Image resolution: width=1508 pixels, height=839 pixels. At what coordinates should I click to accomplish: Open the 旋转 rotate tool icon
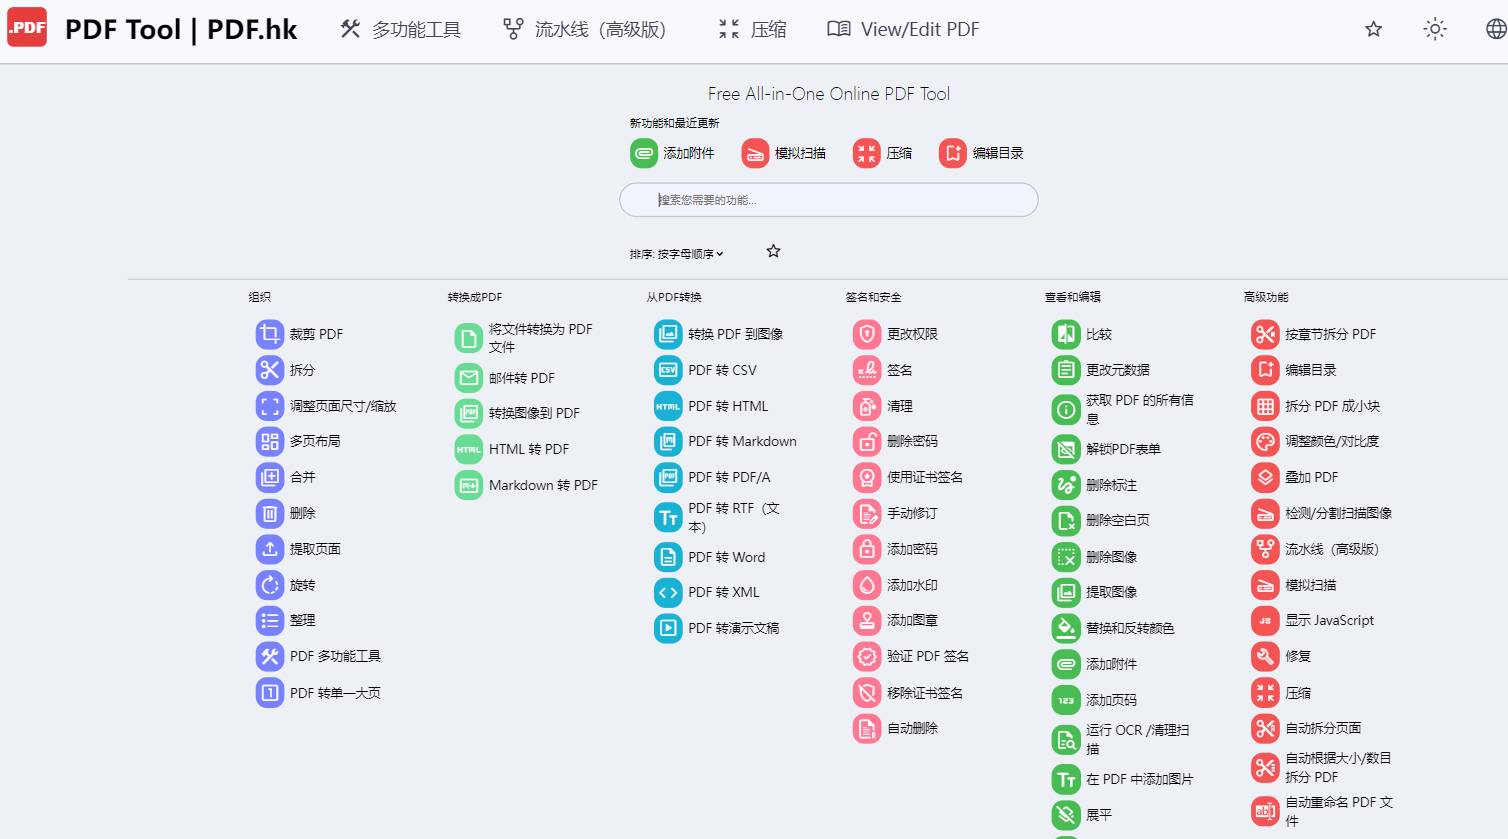(x=270, y=585)
